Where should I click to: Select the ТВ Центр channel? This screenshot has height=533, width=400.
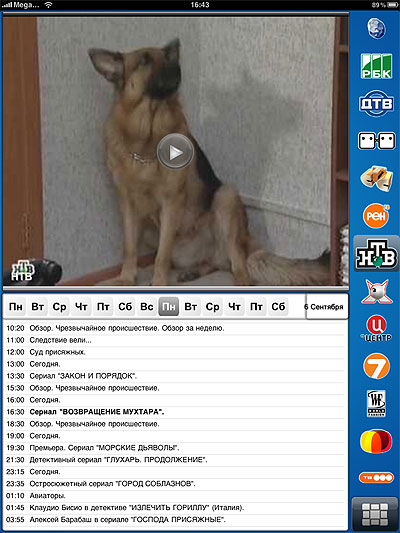pos(376,328)
